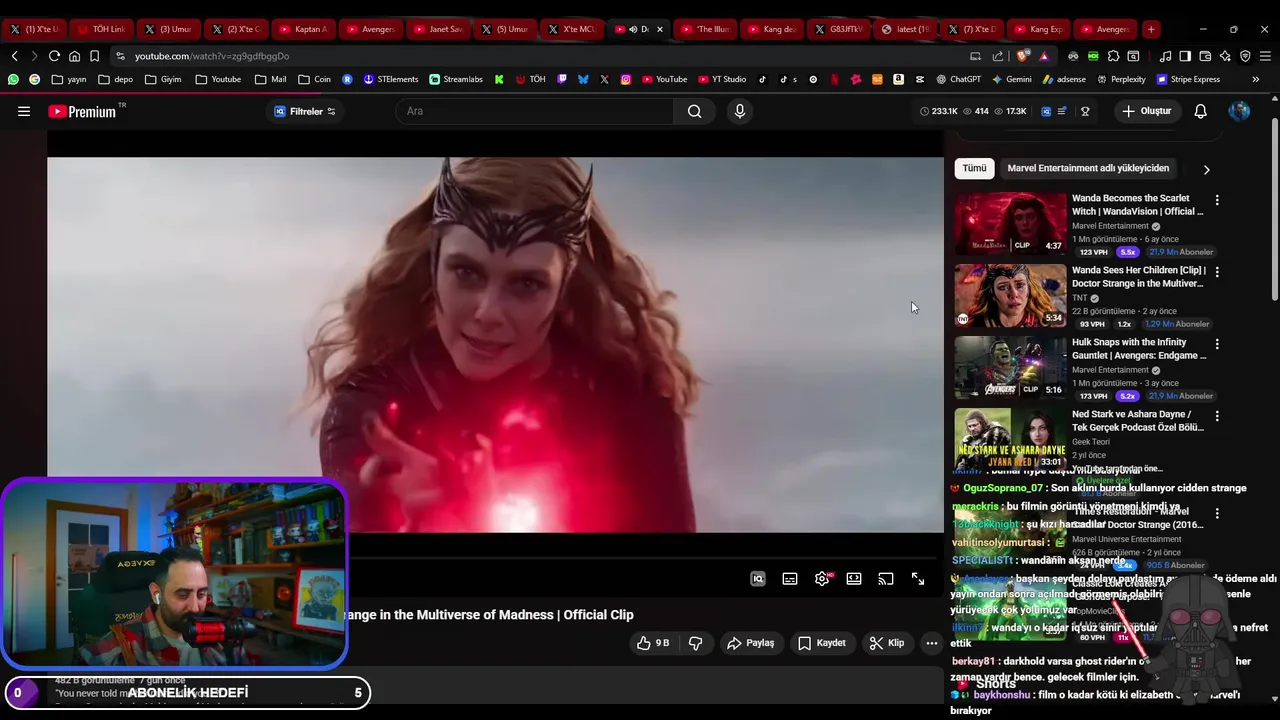Image resolution: width=1280 pixels, height=720 pixels.
Task: Click vidIQ trophy icon in header
Action: click(1085, 111)
